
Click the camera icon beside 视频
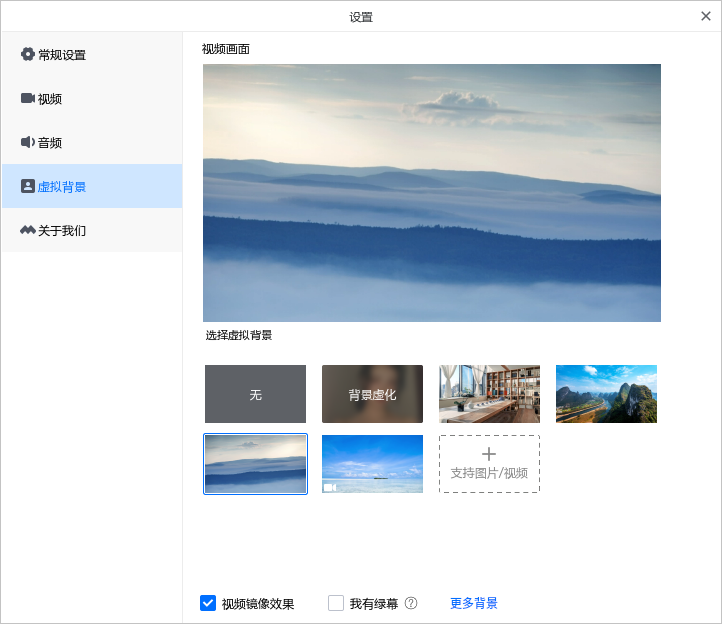tap(28, 98)
